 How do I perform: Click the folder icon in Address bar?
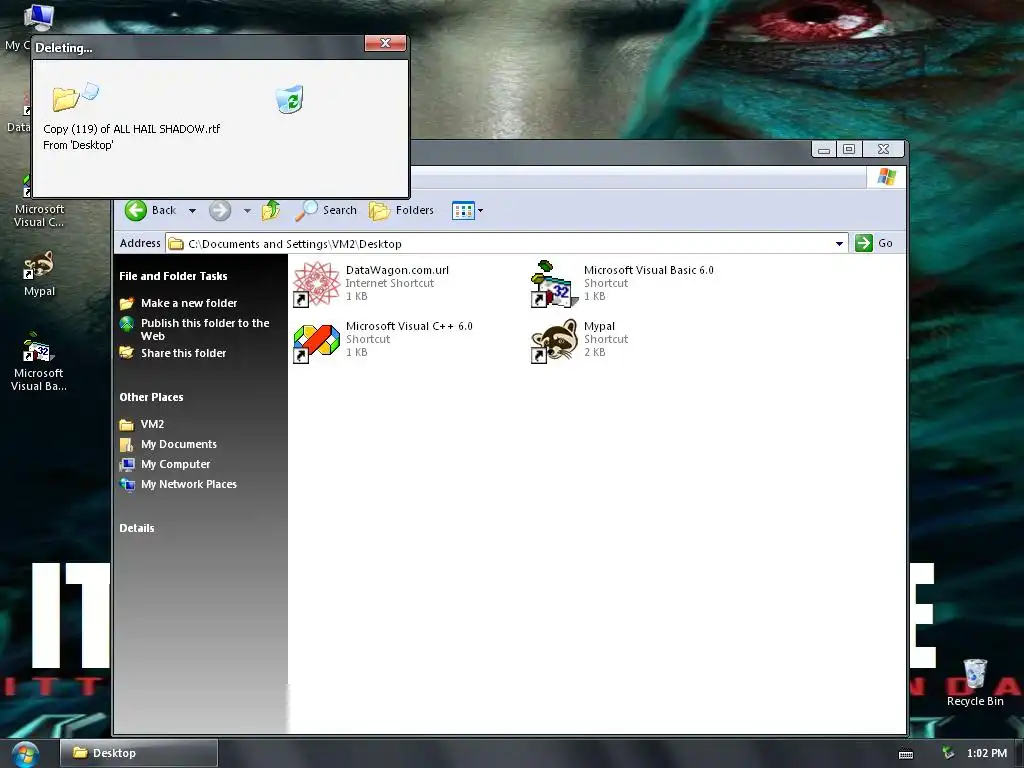tap(176, 244)
